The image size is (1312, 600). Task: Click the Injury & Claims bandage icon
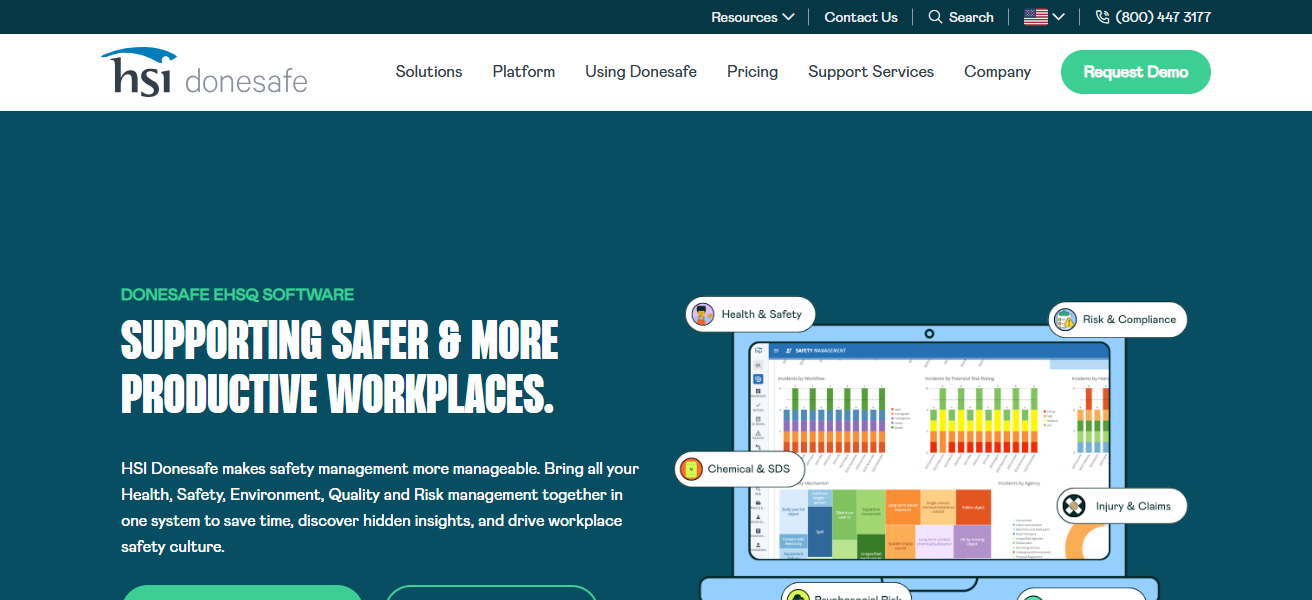pyautogui.click(x=1073, y=506)
